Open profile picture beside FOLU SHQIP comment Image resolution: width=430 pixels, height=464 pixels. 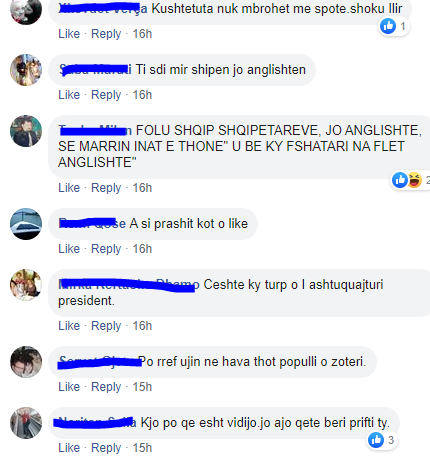[26, 131]
